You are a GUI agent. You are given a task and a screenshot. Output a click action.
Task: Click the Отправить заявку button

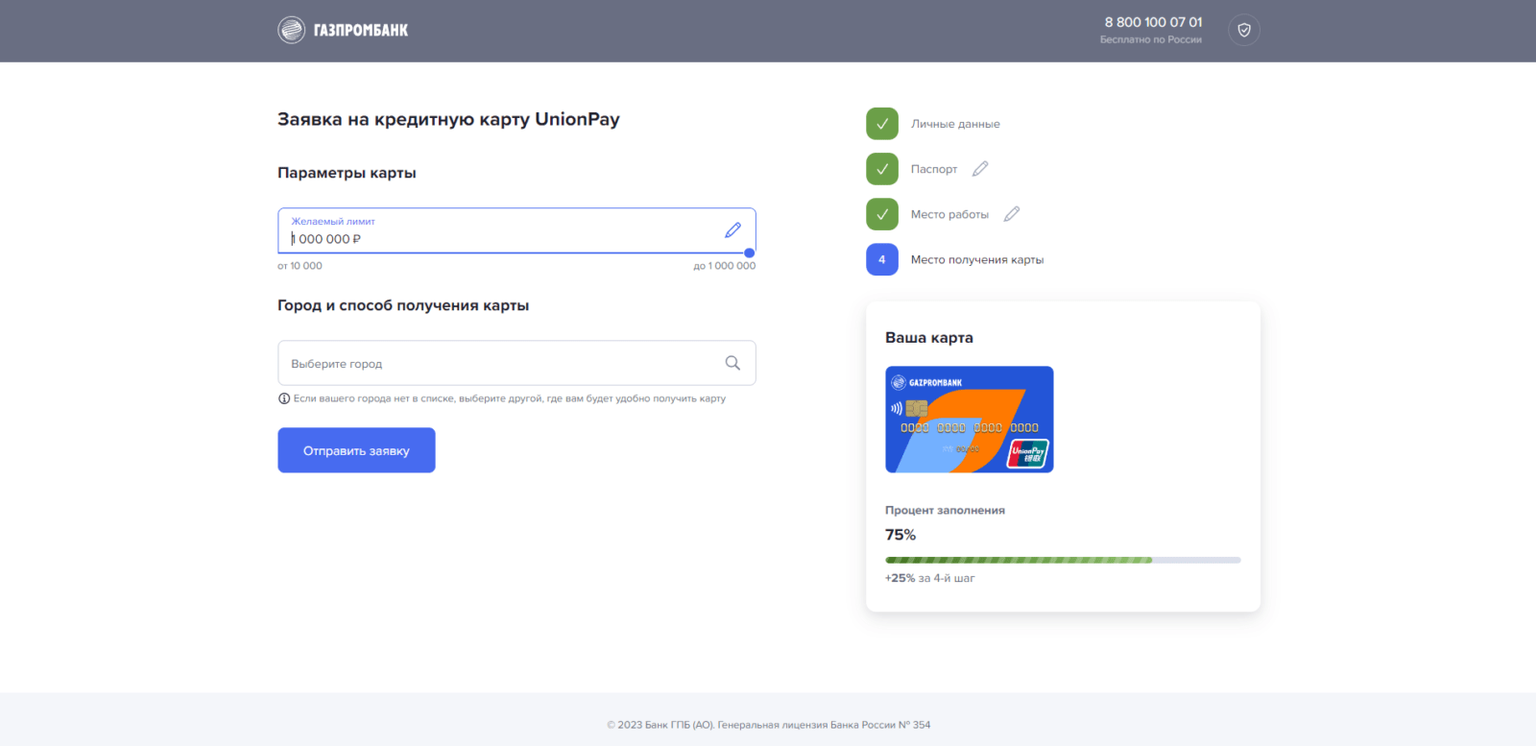coord(356,450)
